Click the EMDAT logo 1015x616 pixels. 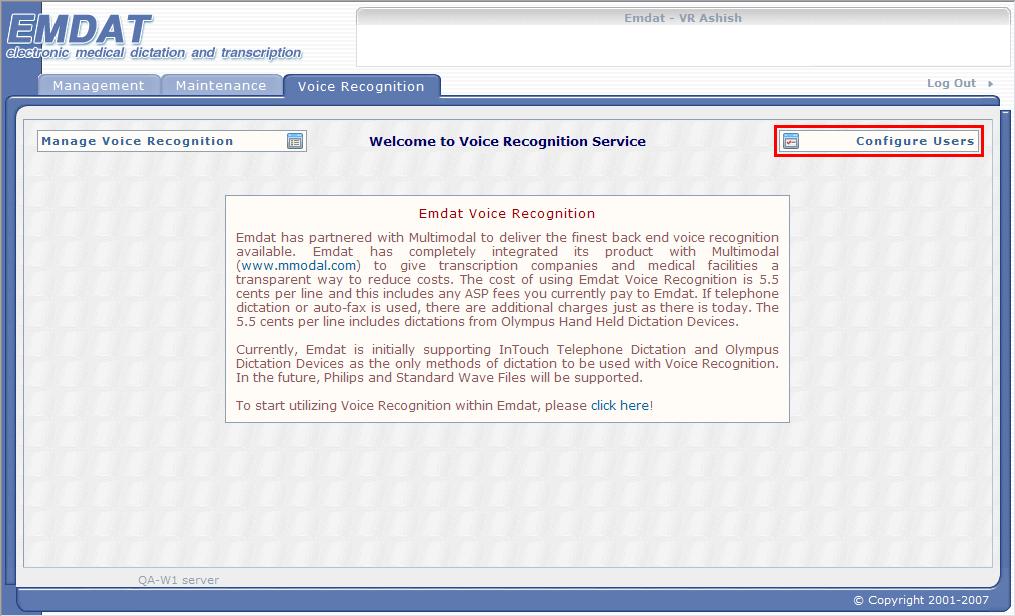tap(80, 29)
